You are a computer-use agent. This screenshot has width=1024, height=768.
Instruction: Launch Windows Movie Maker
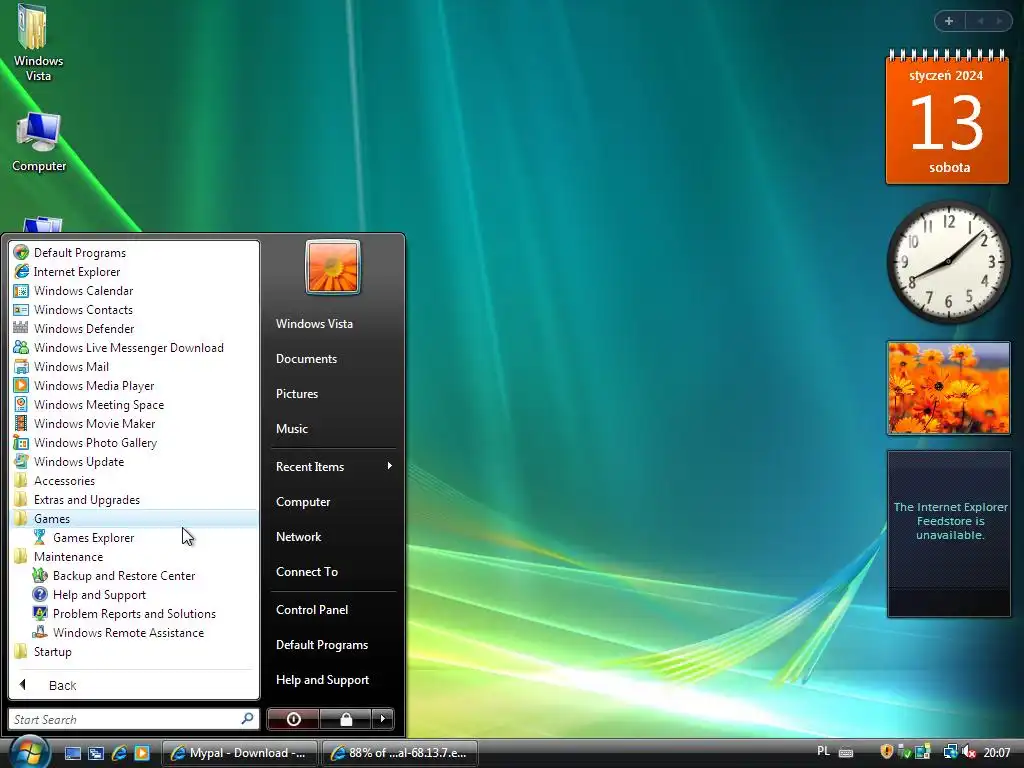click(85, 423)
